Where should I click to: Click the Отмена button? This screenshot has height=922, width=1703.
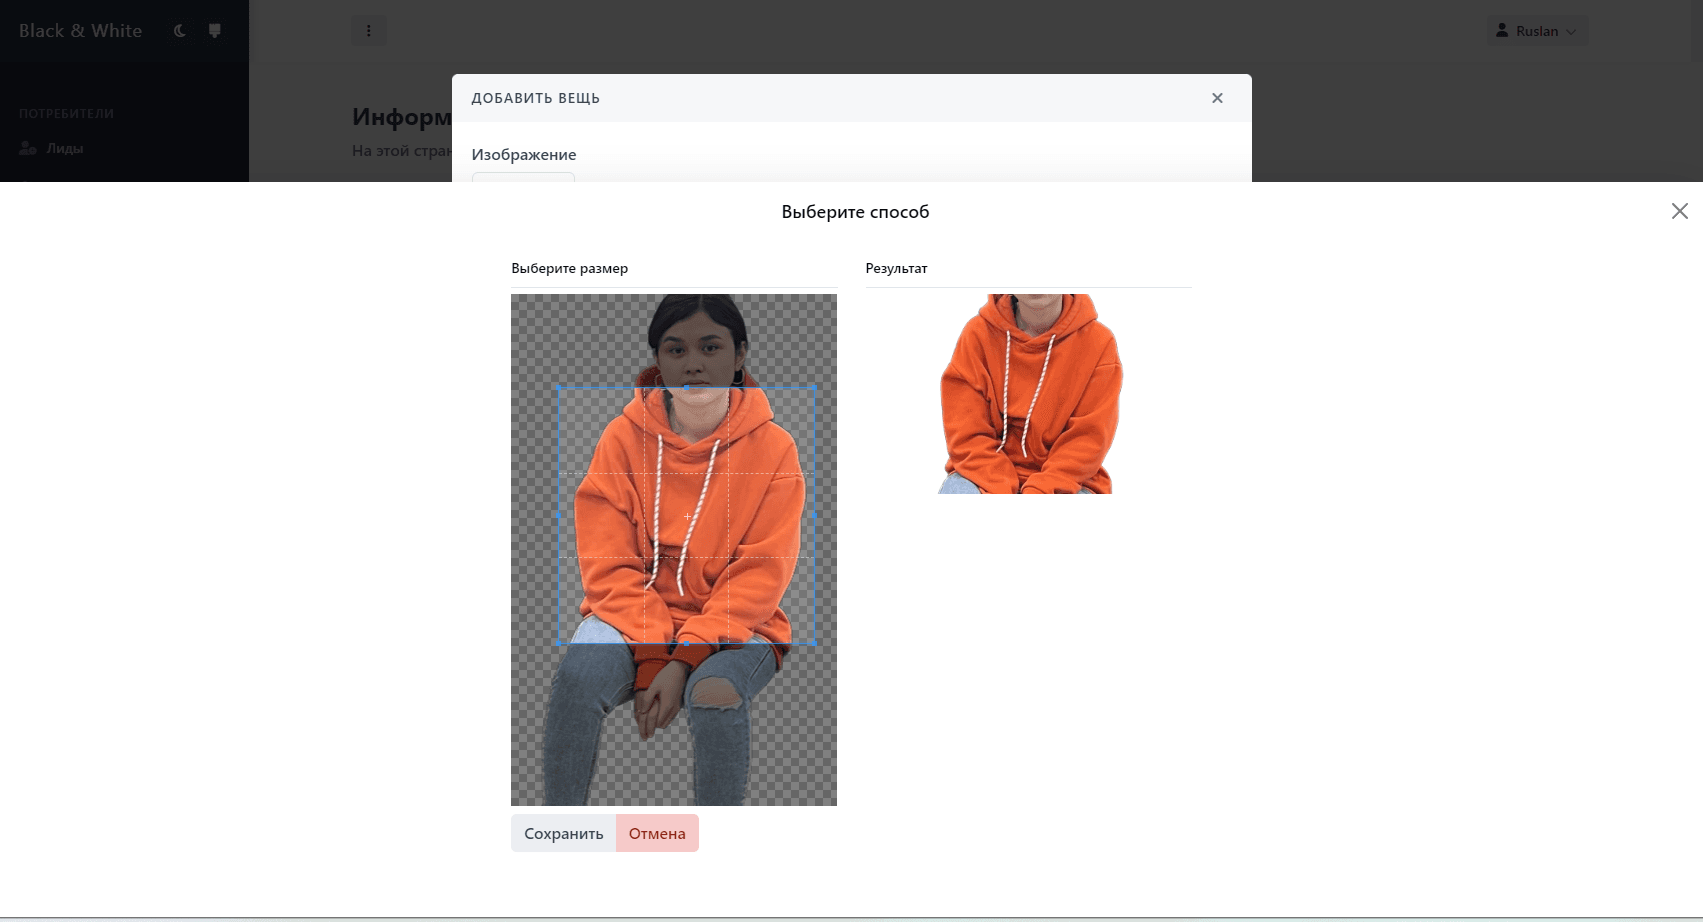click(657, 833)
